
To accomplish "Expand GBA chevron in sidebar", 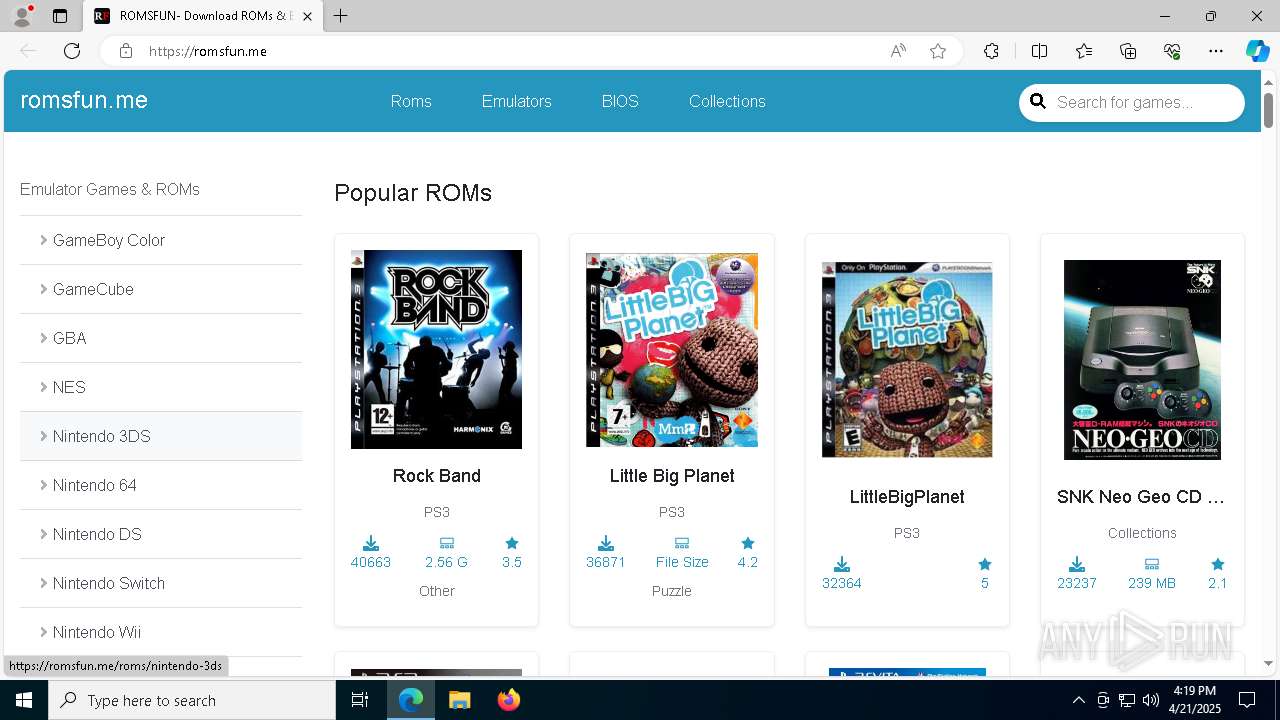I will coord(44,338).
